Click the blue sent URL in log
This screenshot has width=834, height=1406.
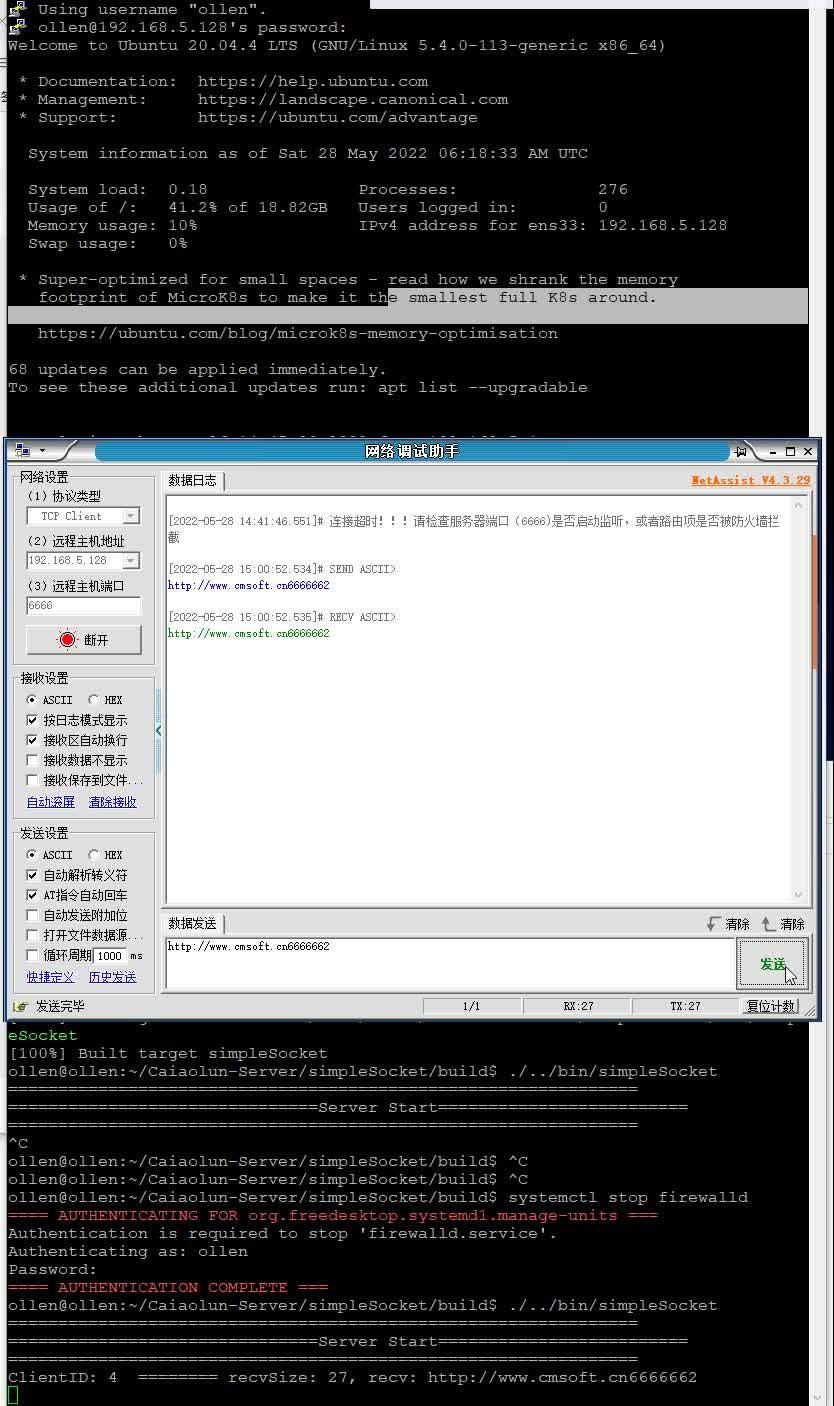[x=248, y=585]
